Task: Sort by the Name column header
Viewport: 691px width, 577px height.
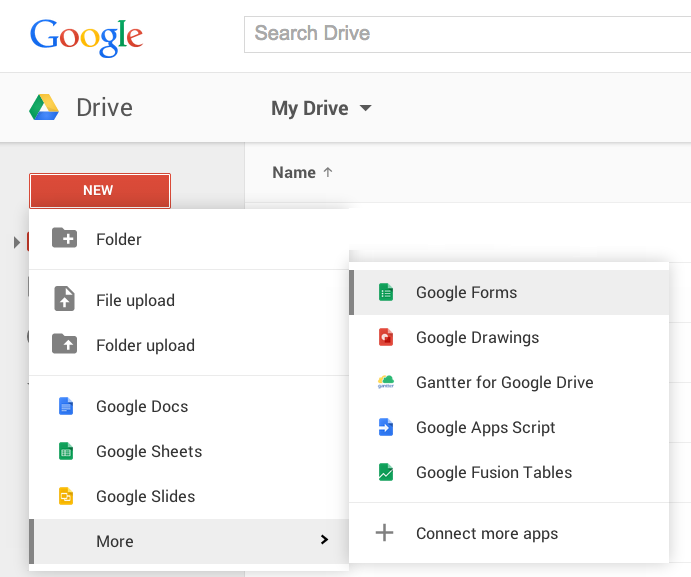Action: [x=294, y=172]
